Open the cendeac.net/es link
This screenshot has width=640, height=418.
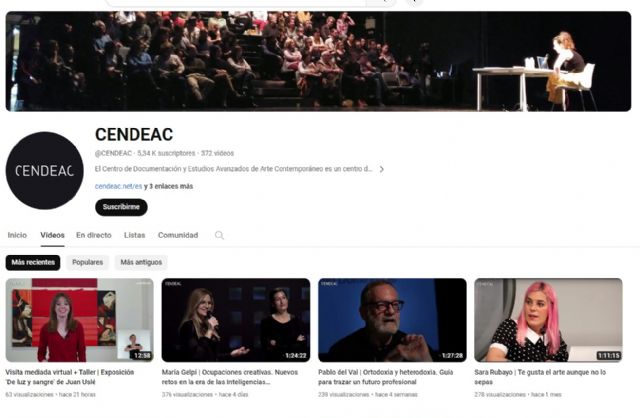pyautogui.click(x=118, y=186)
